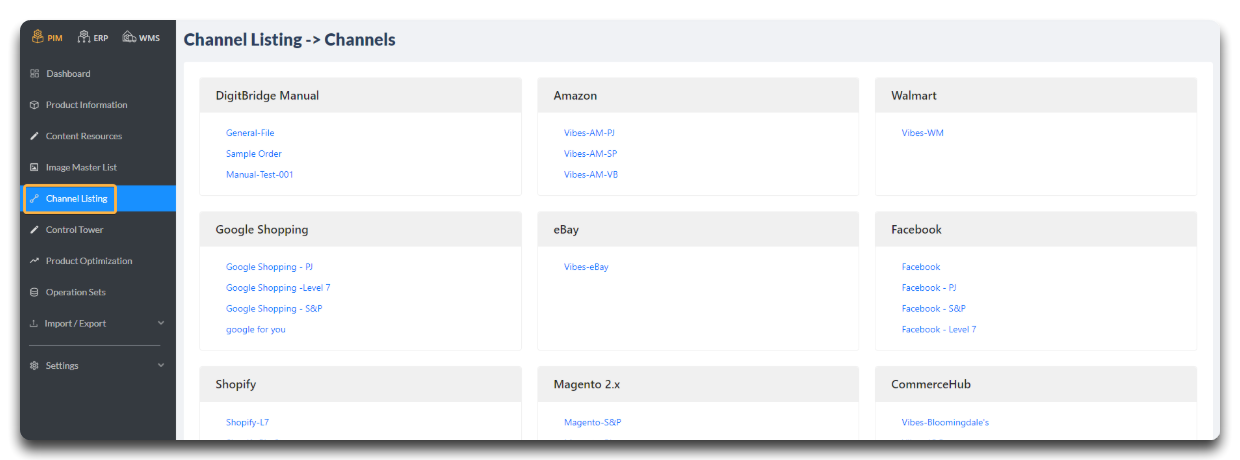Open the General-File channel

[x=250, y=132]
